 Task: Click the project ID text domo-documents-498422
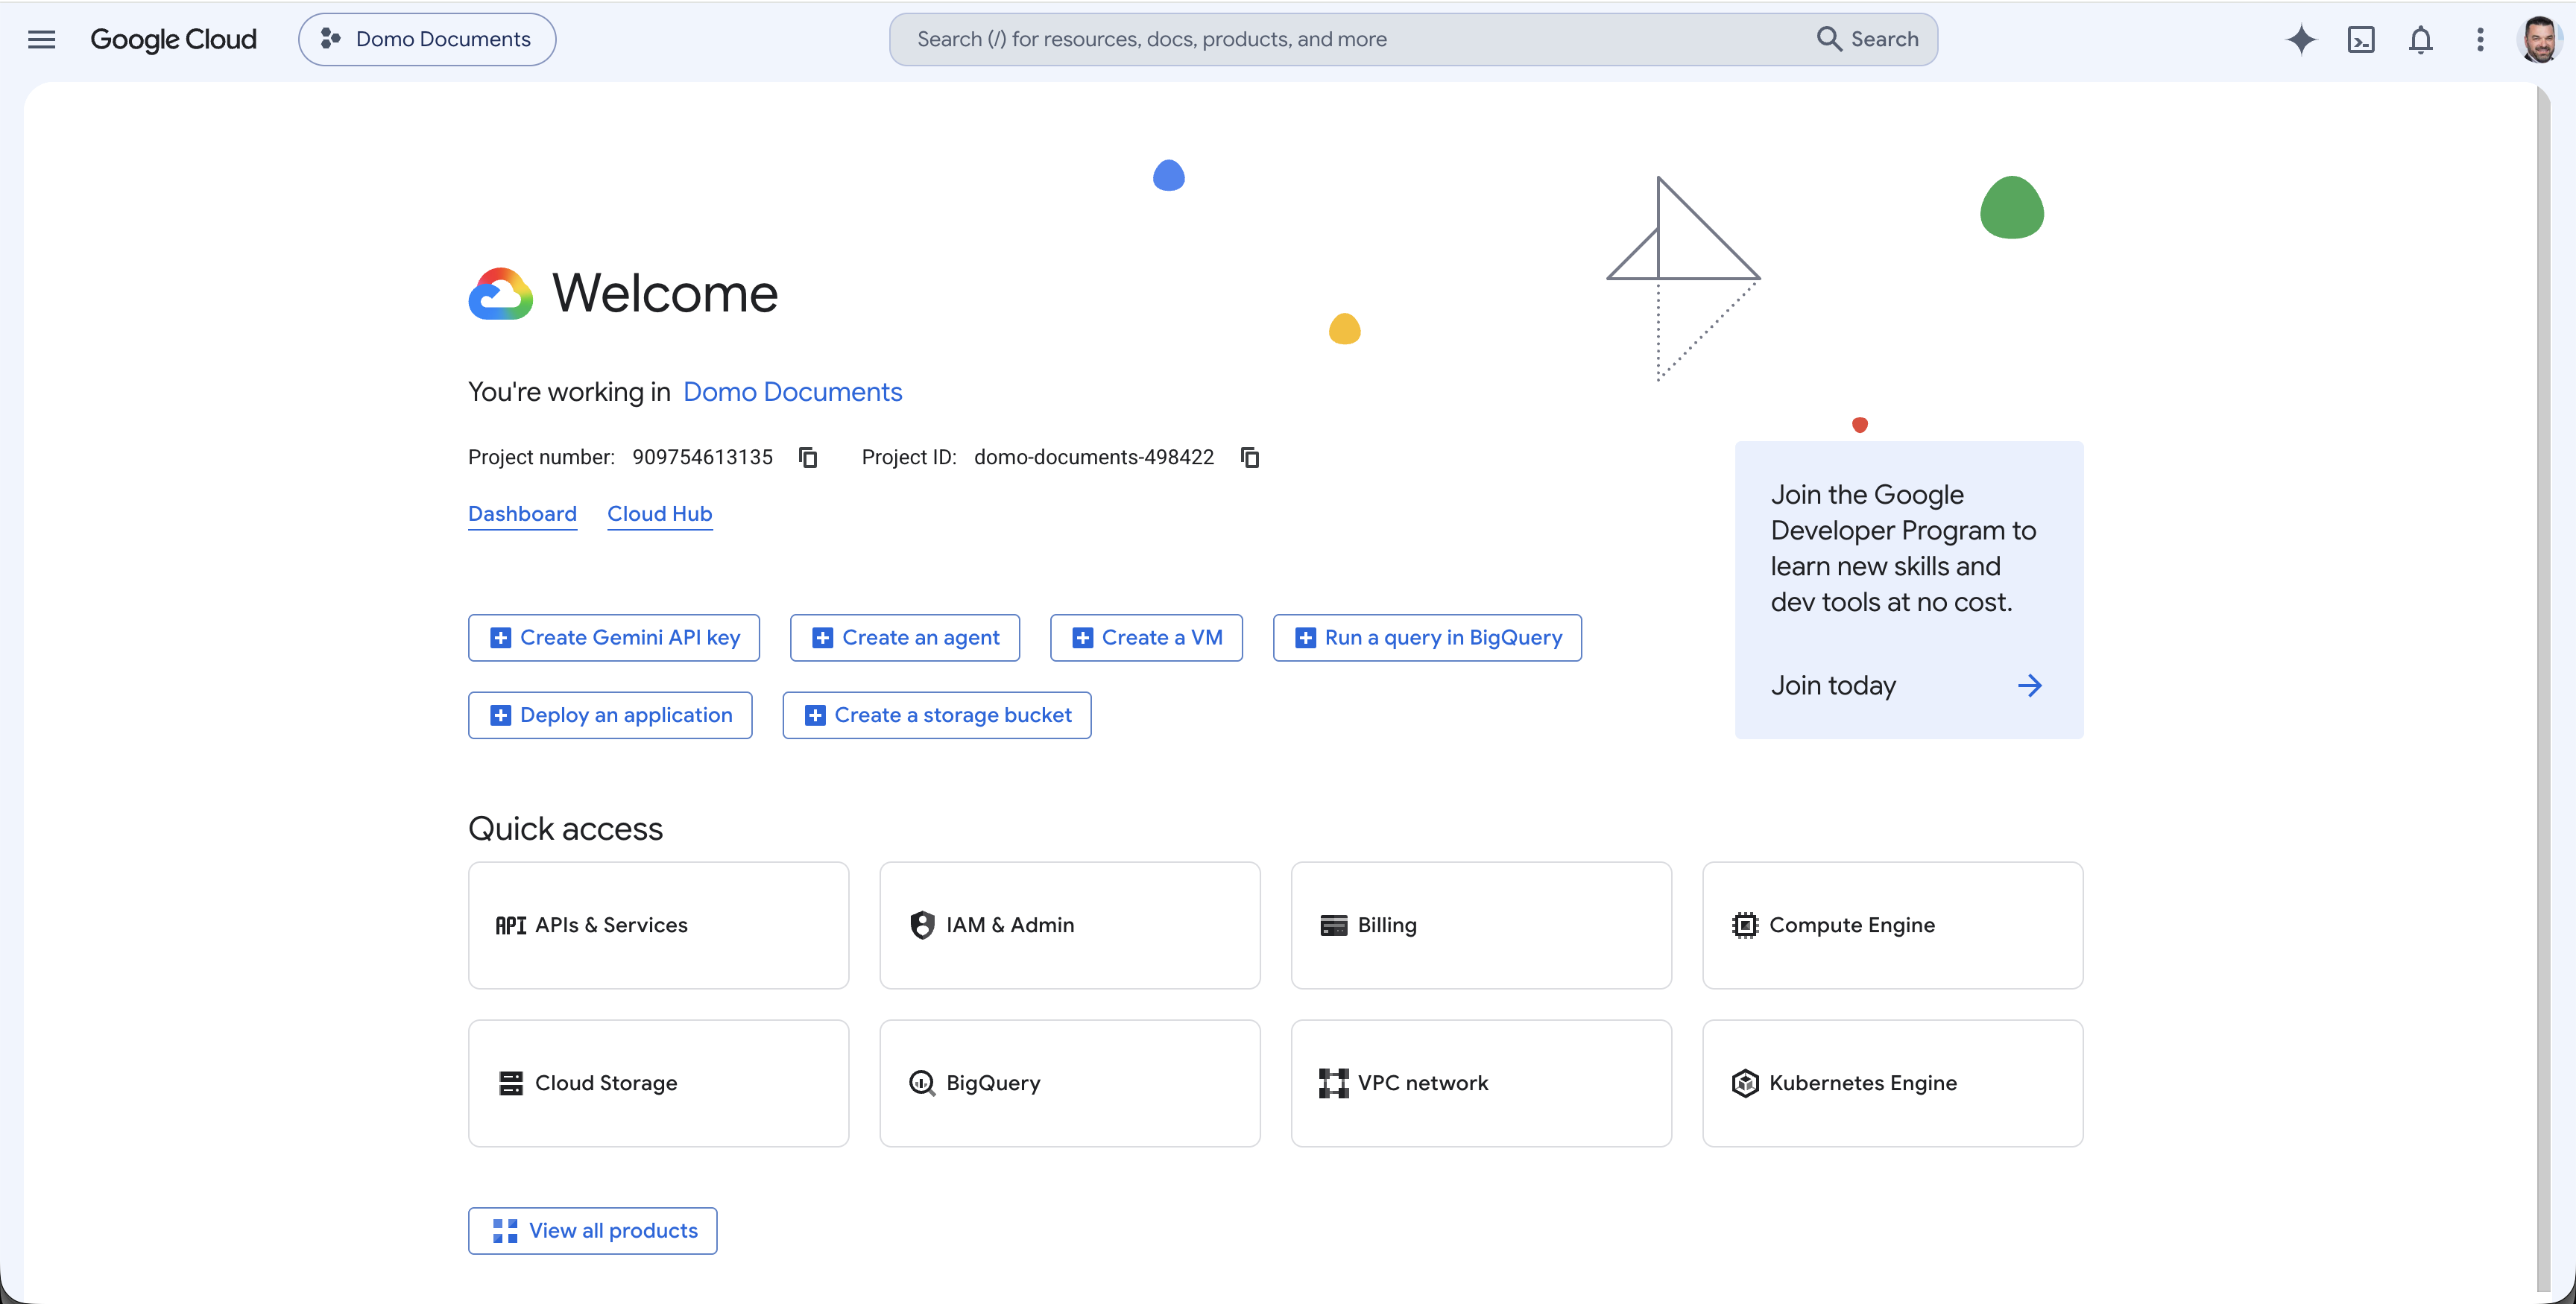click(1094, 457)
